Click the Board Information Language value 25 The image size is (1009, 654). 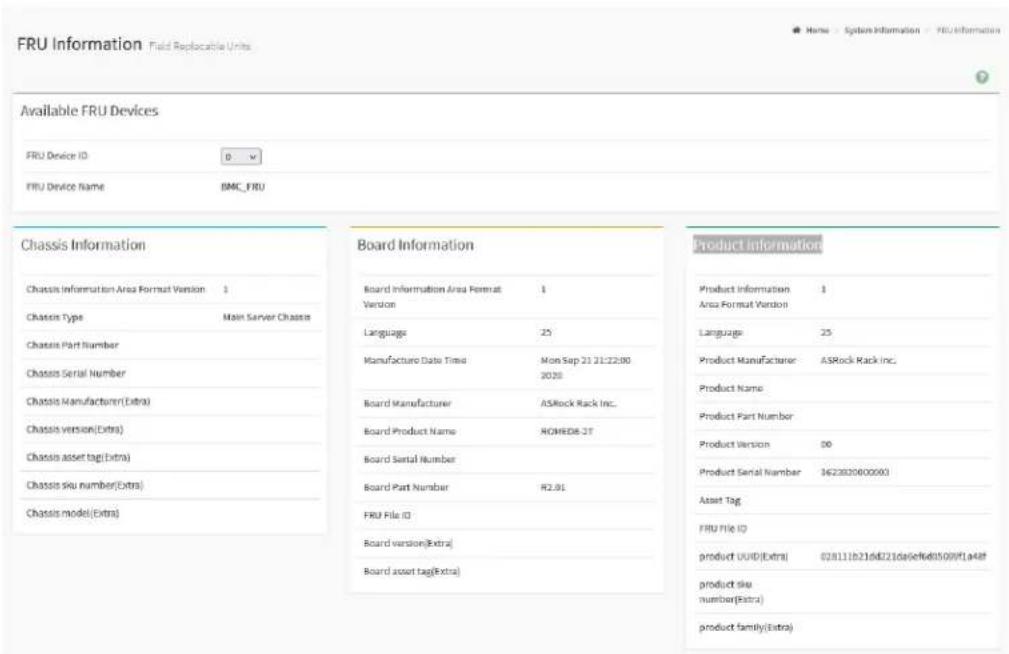[x=546, y=333]
